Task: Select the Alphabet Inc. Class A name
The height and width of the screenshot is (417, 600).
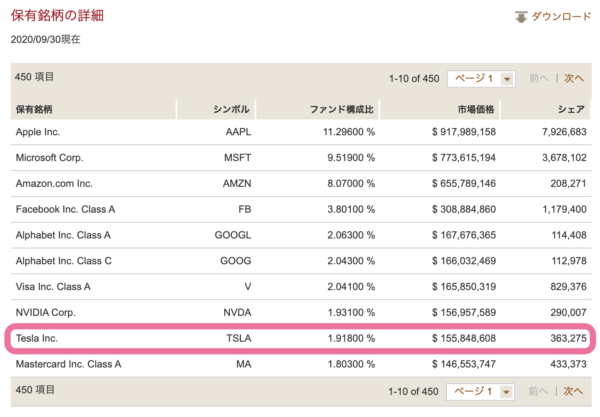Action: click(63, 235)
